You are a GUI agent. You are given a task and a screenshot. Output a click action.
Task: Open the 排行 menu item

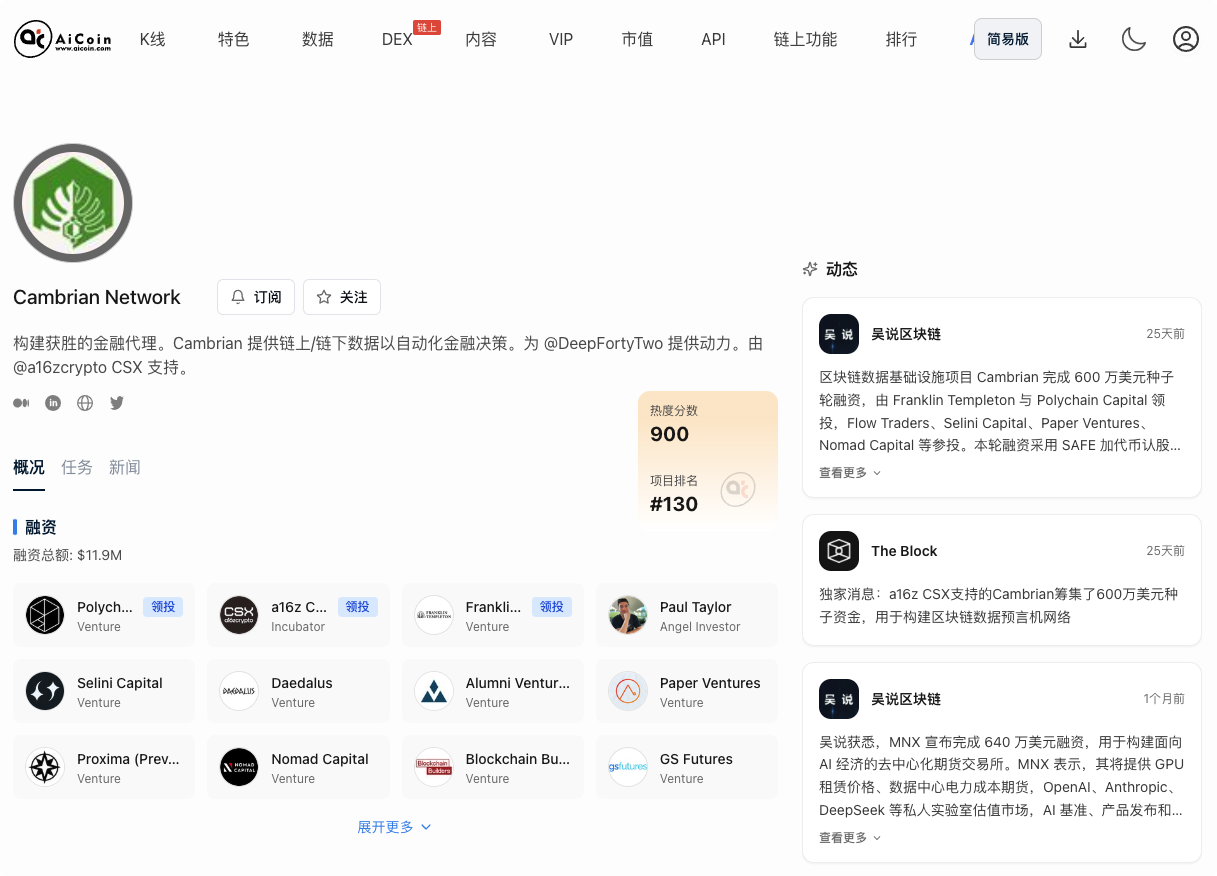[x=901, y=40]
